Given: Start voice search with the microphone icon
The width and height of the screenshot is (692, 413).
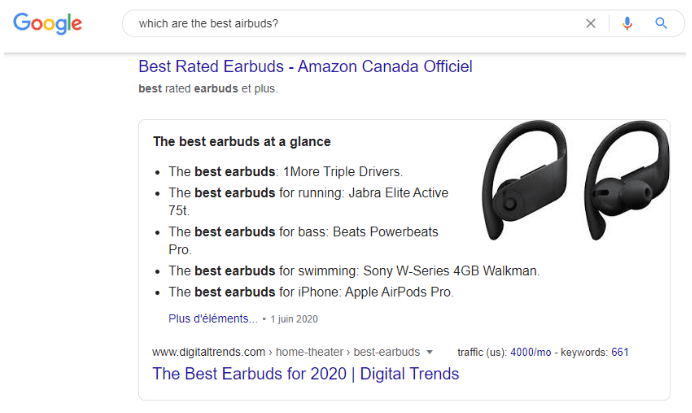Looking at the screenshot, I should coord(627,24).
